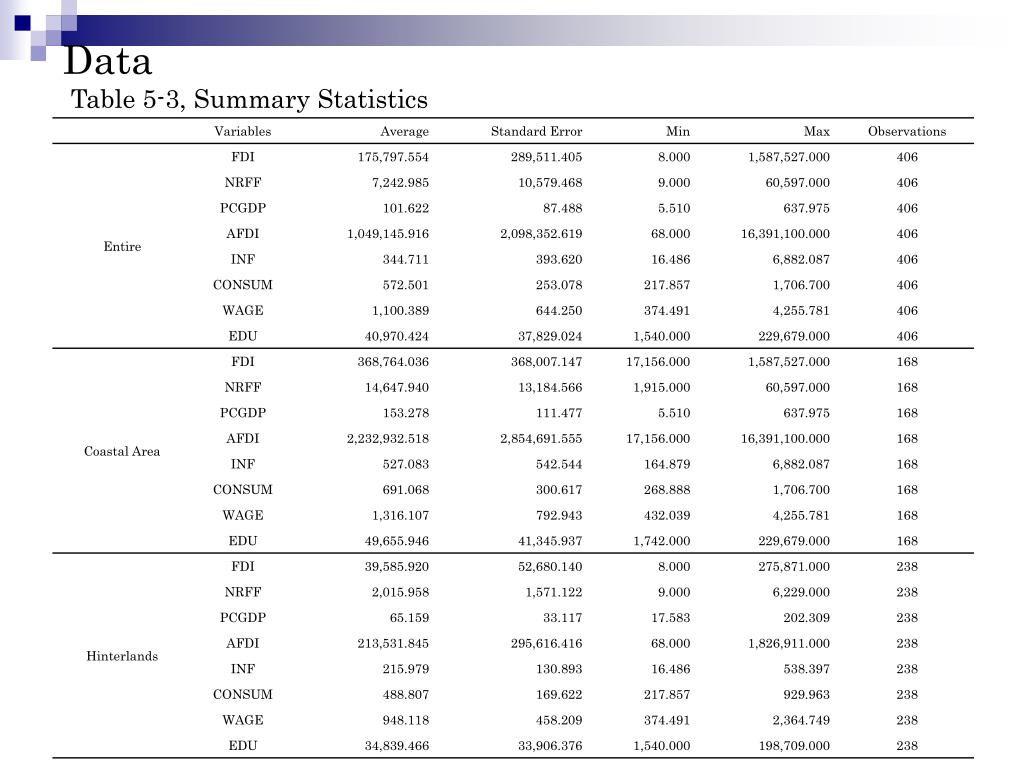
Task: Click the Coastal Area AFDI average 2,232,932.518
Action: (387, 439)
